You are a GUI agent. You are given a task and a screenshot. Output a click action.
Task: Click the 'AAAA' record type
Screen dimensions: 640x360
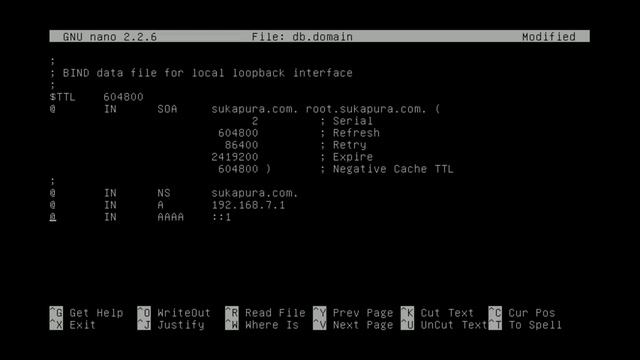click(171, 217)
